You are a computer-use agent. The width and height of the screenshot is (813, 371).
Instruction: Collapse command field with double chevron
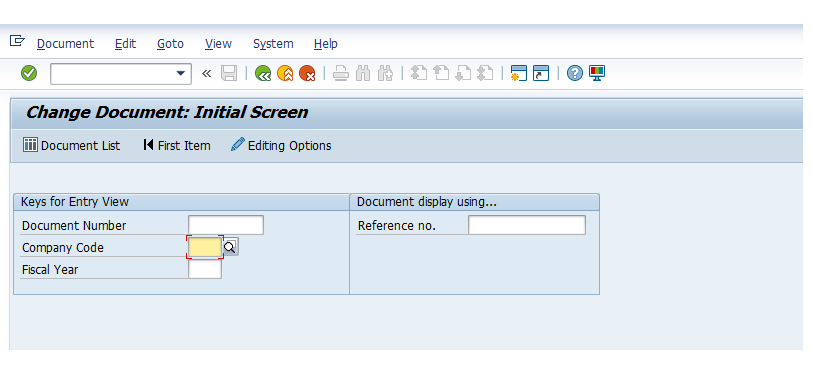(206, 74)
